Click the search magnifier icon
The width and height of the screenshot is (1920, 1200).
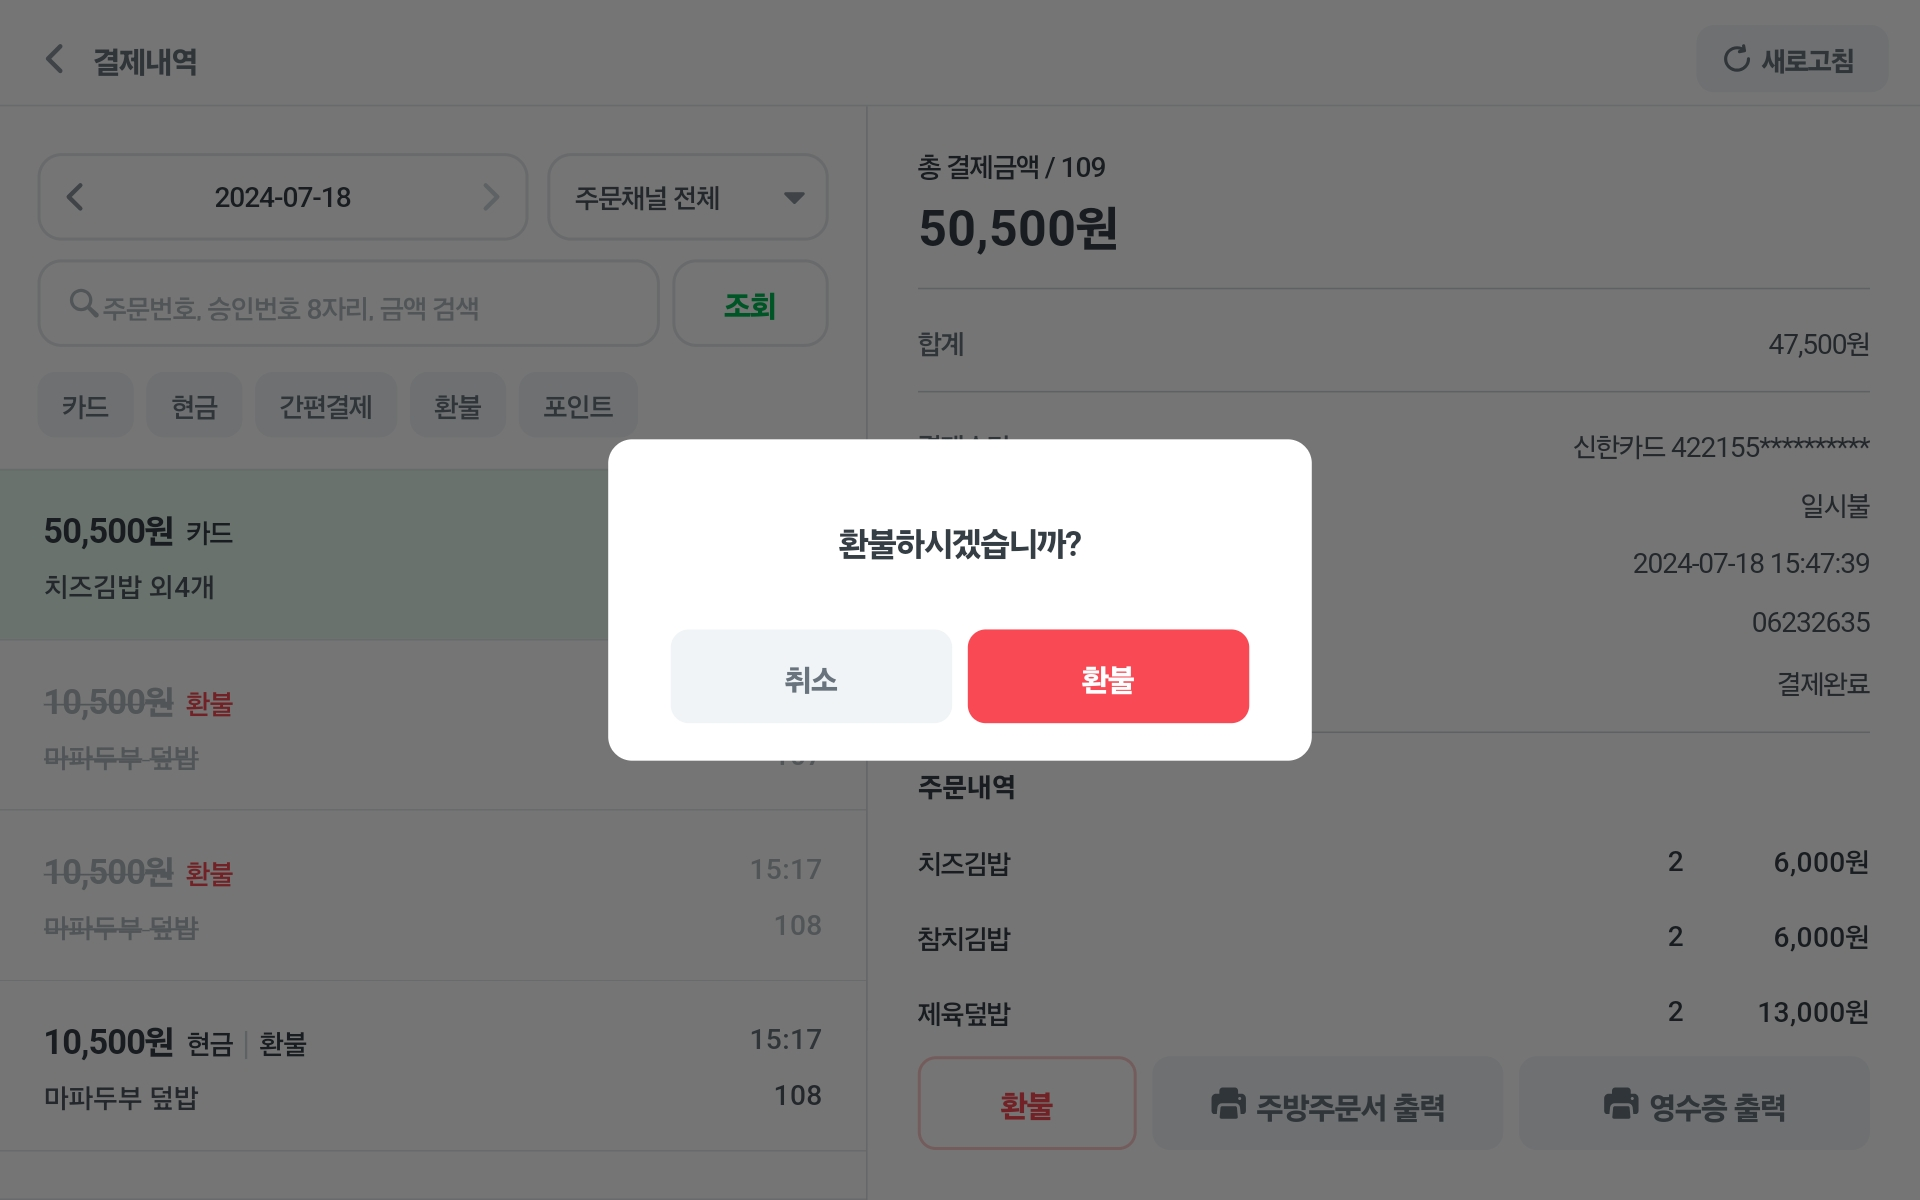(83, 302)
